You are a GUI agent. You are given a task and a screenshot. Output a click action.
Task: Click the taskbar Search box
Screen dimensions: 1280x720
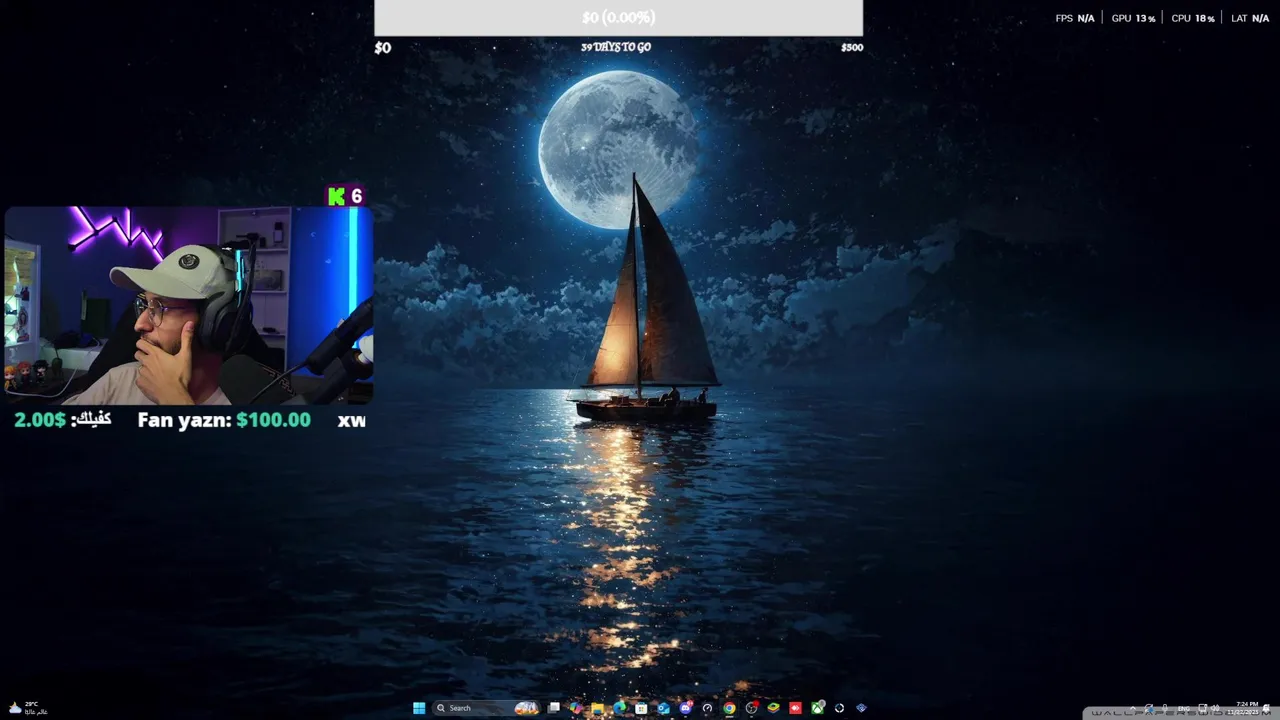[x=486, y=708]
